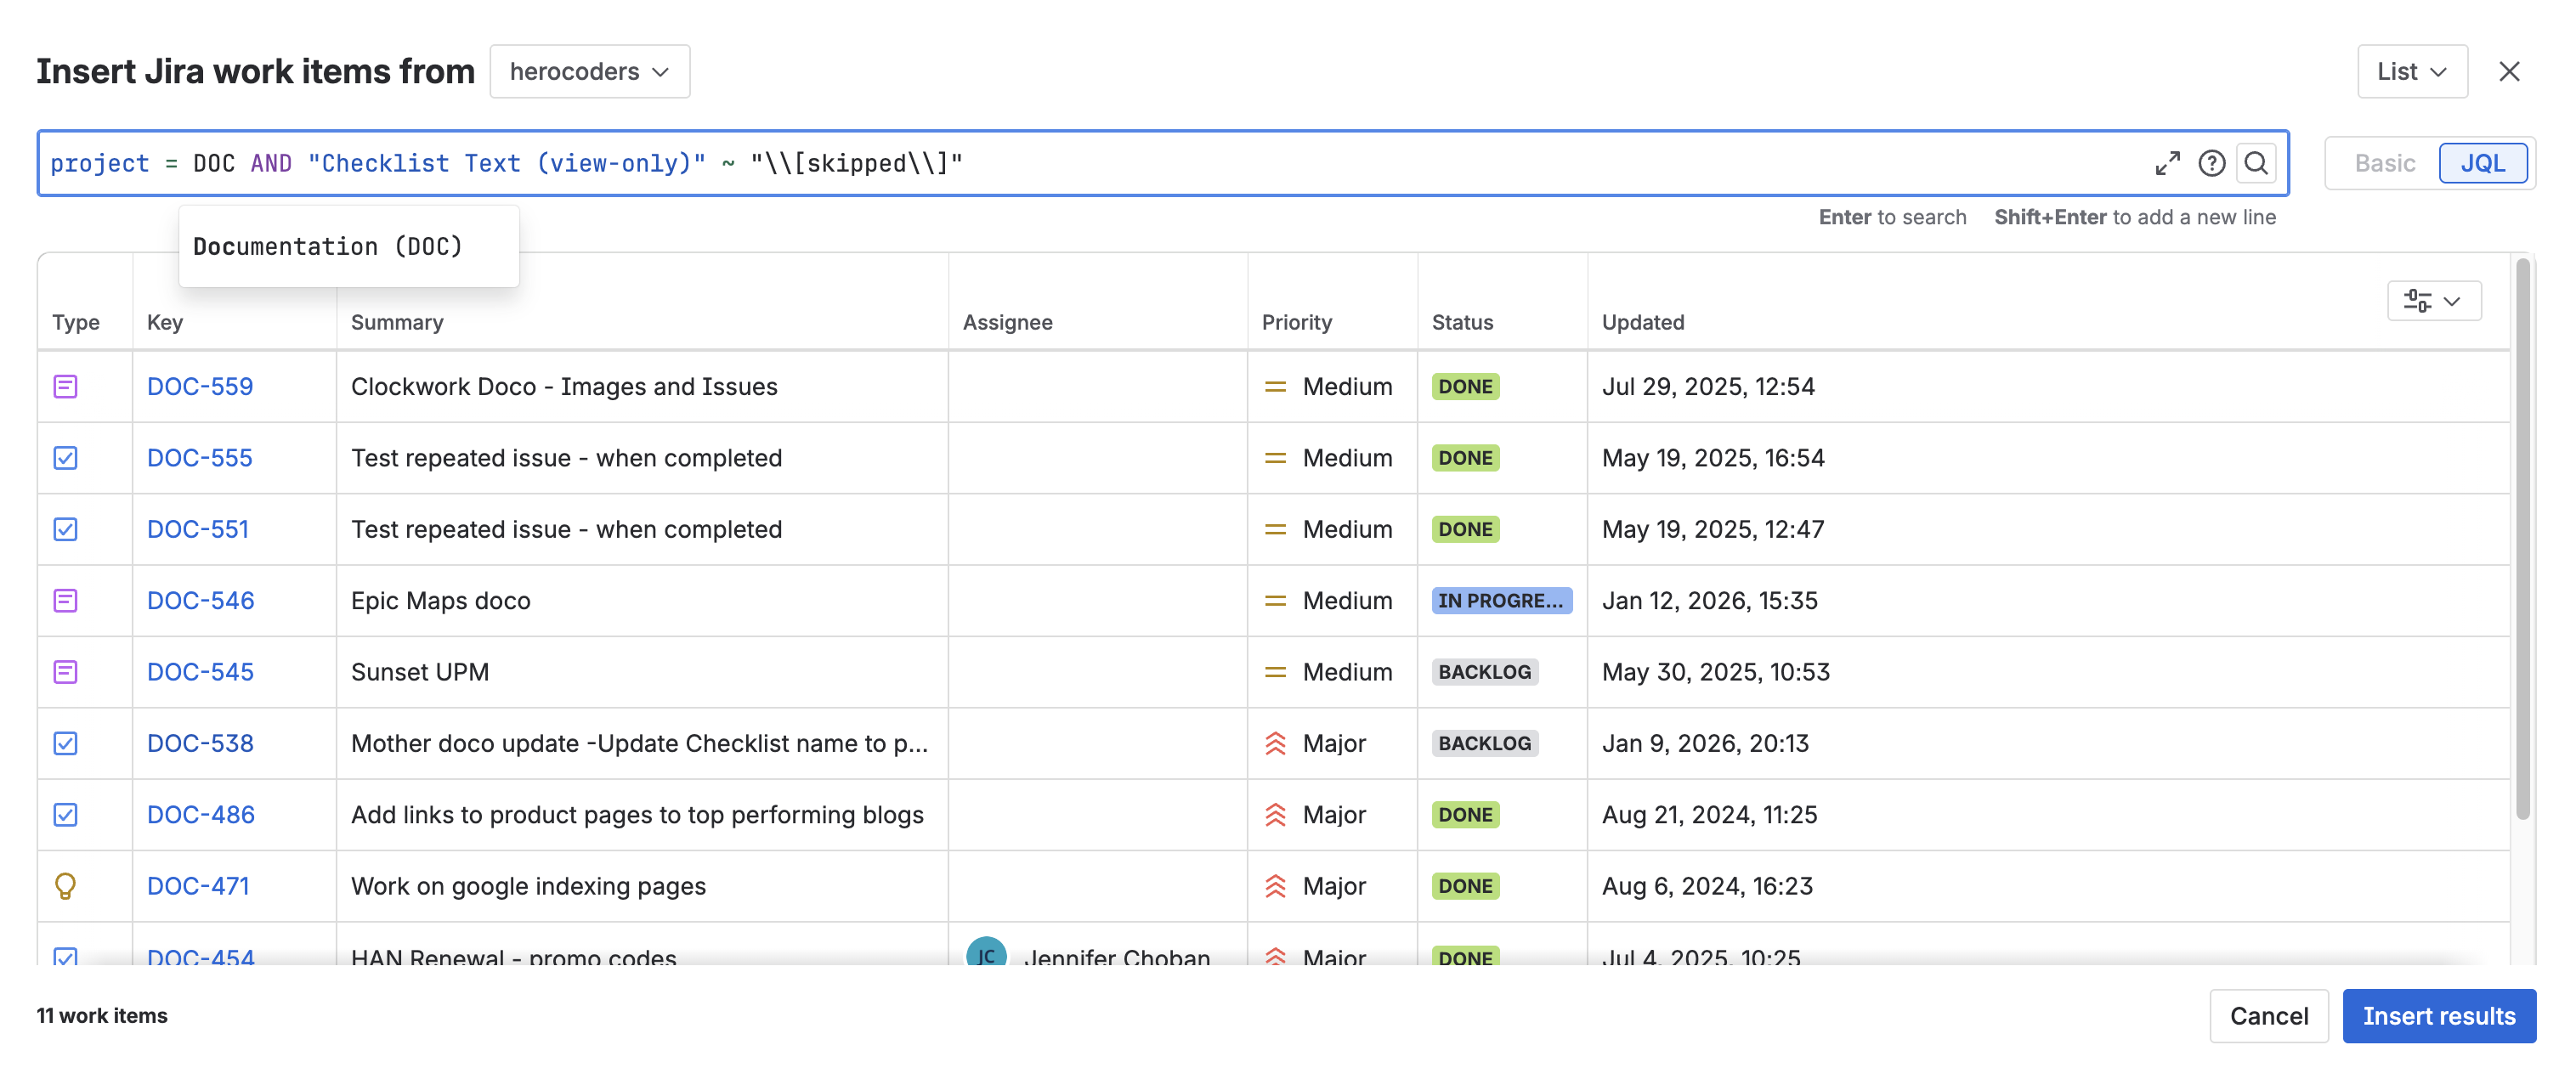The image size is (2576, 1079).
Task: Open work item DOC-559
Action: tap(199, 386)
